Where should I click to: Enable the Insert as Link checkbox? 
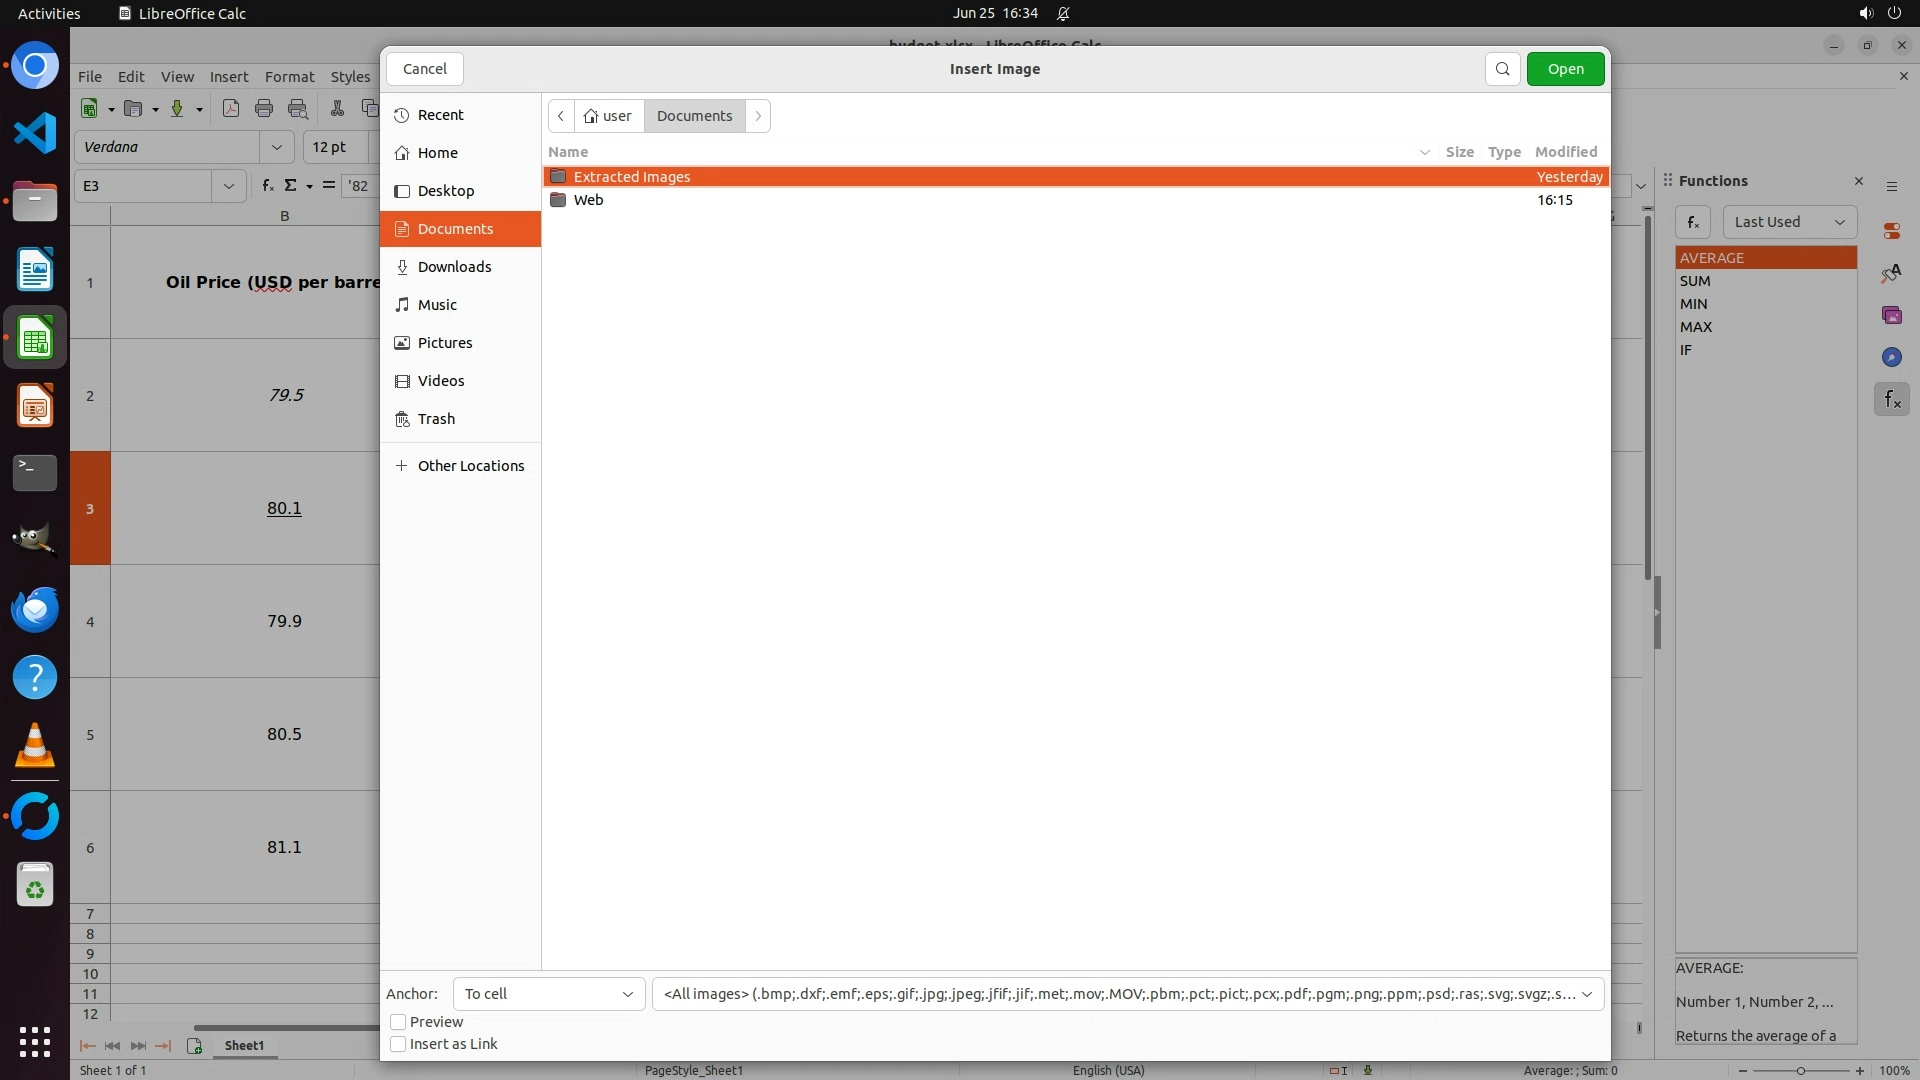(398, 1044)
